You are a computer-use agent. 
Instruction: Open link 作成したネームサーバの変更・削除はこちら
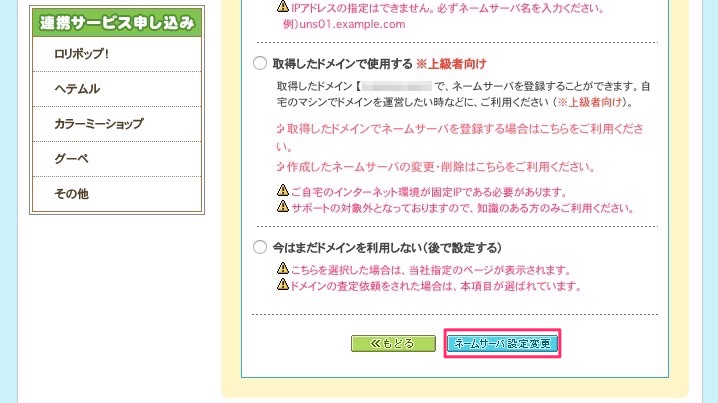pyautogui.click(x=435, y=167)
